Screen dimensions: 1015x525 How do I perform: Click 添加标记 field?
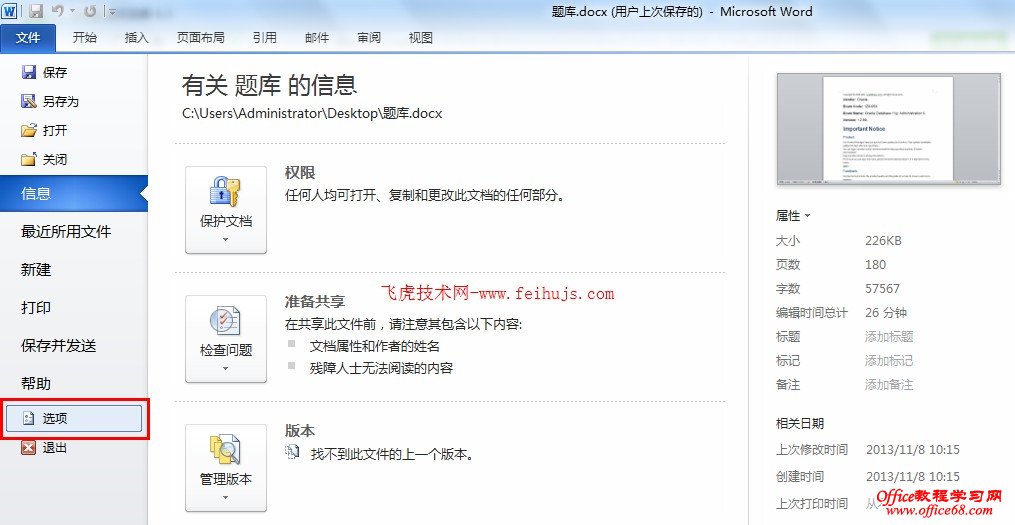tap(889, 361)
